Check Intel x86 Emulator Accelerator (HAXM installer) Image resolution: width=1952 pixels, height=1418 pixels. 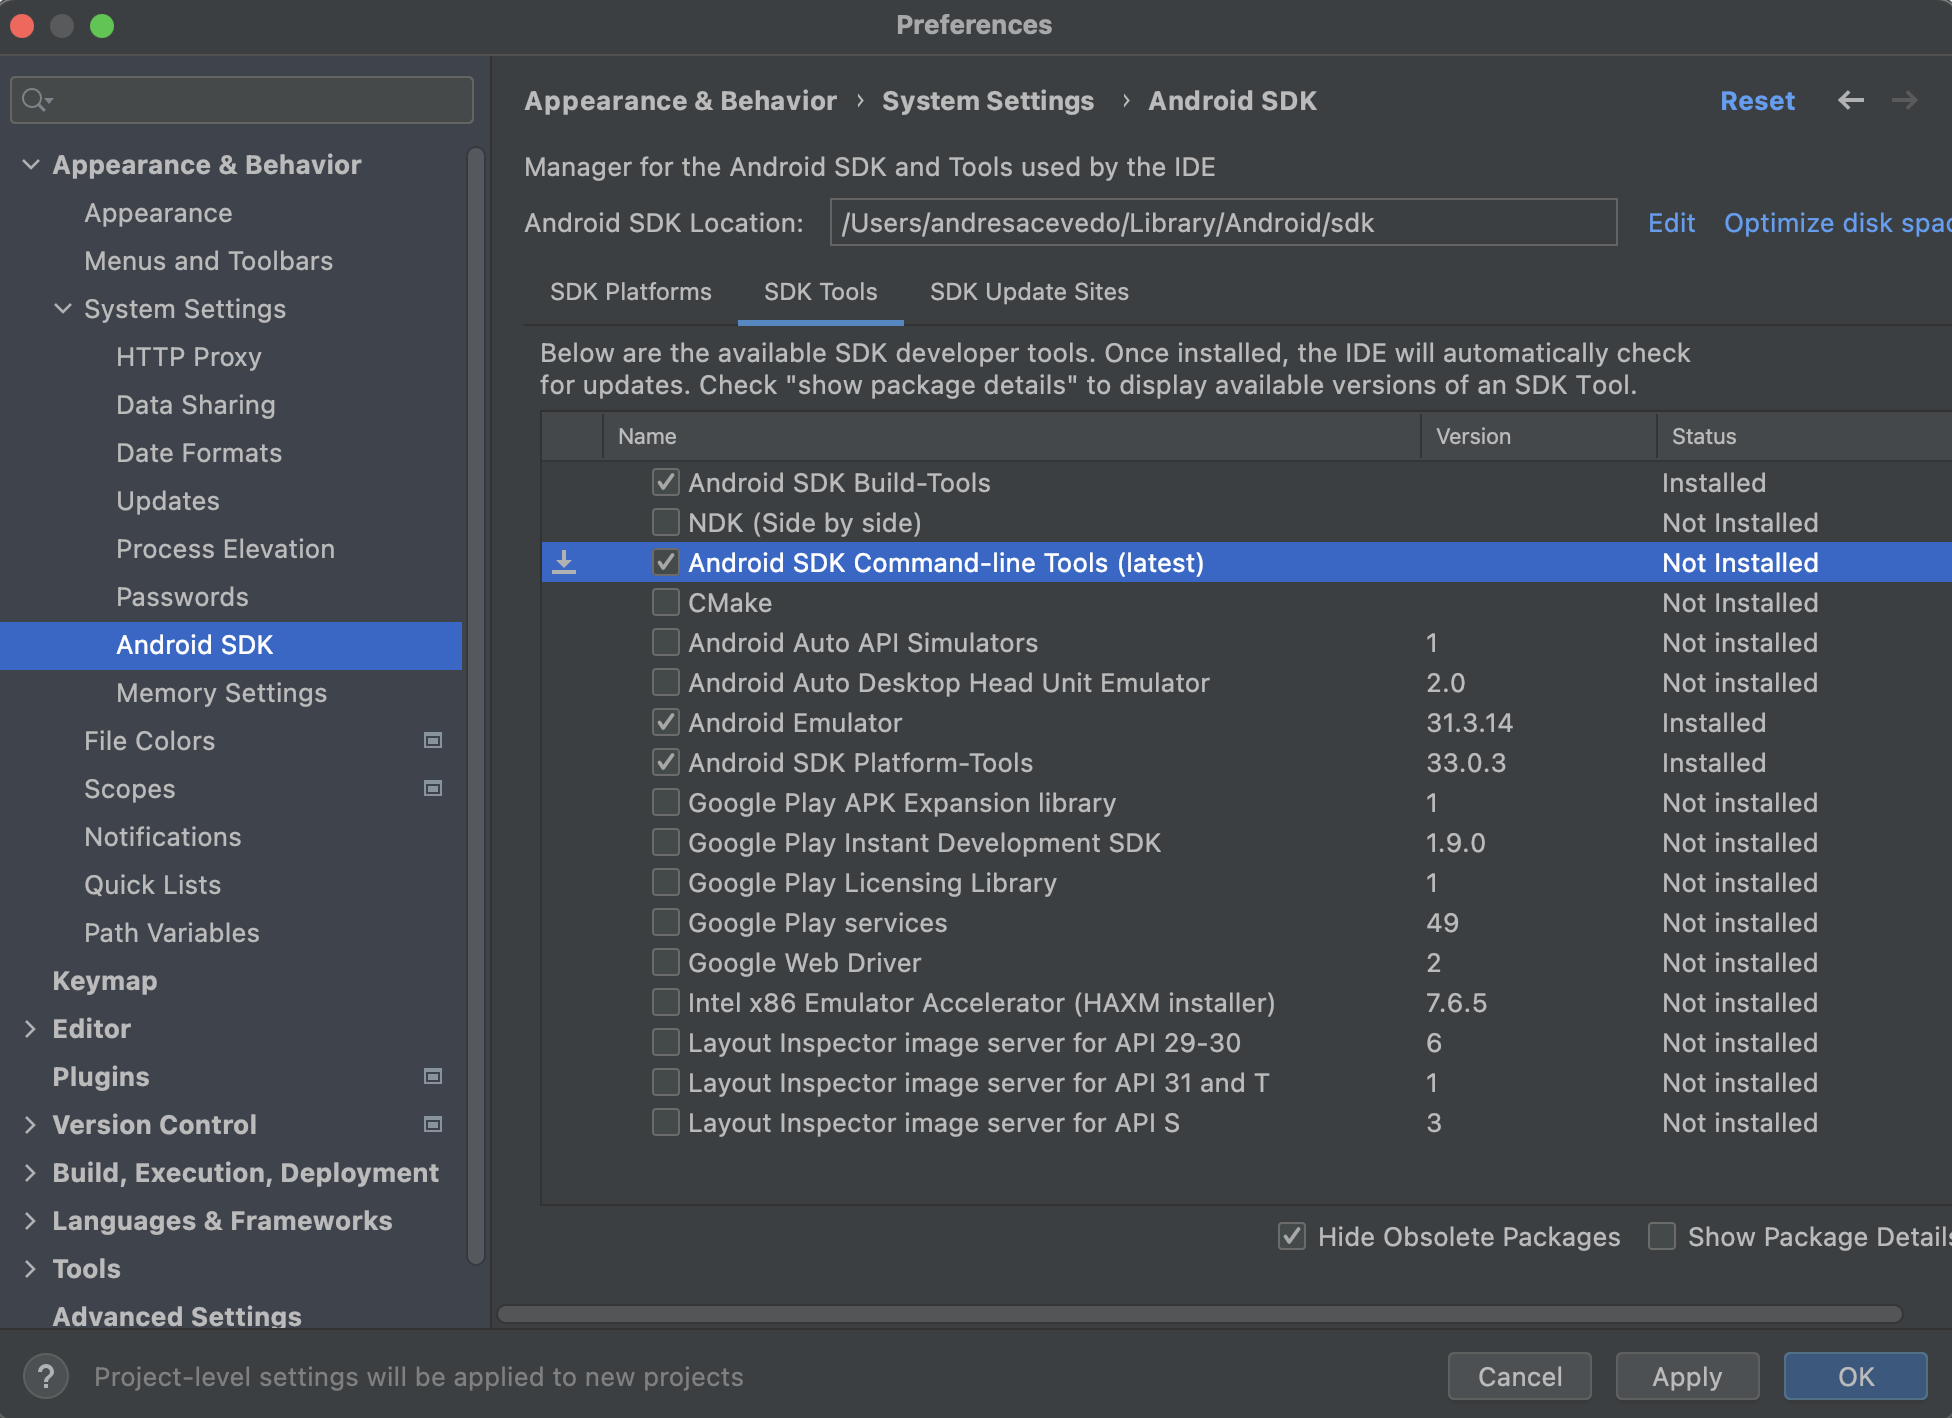666,1002
